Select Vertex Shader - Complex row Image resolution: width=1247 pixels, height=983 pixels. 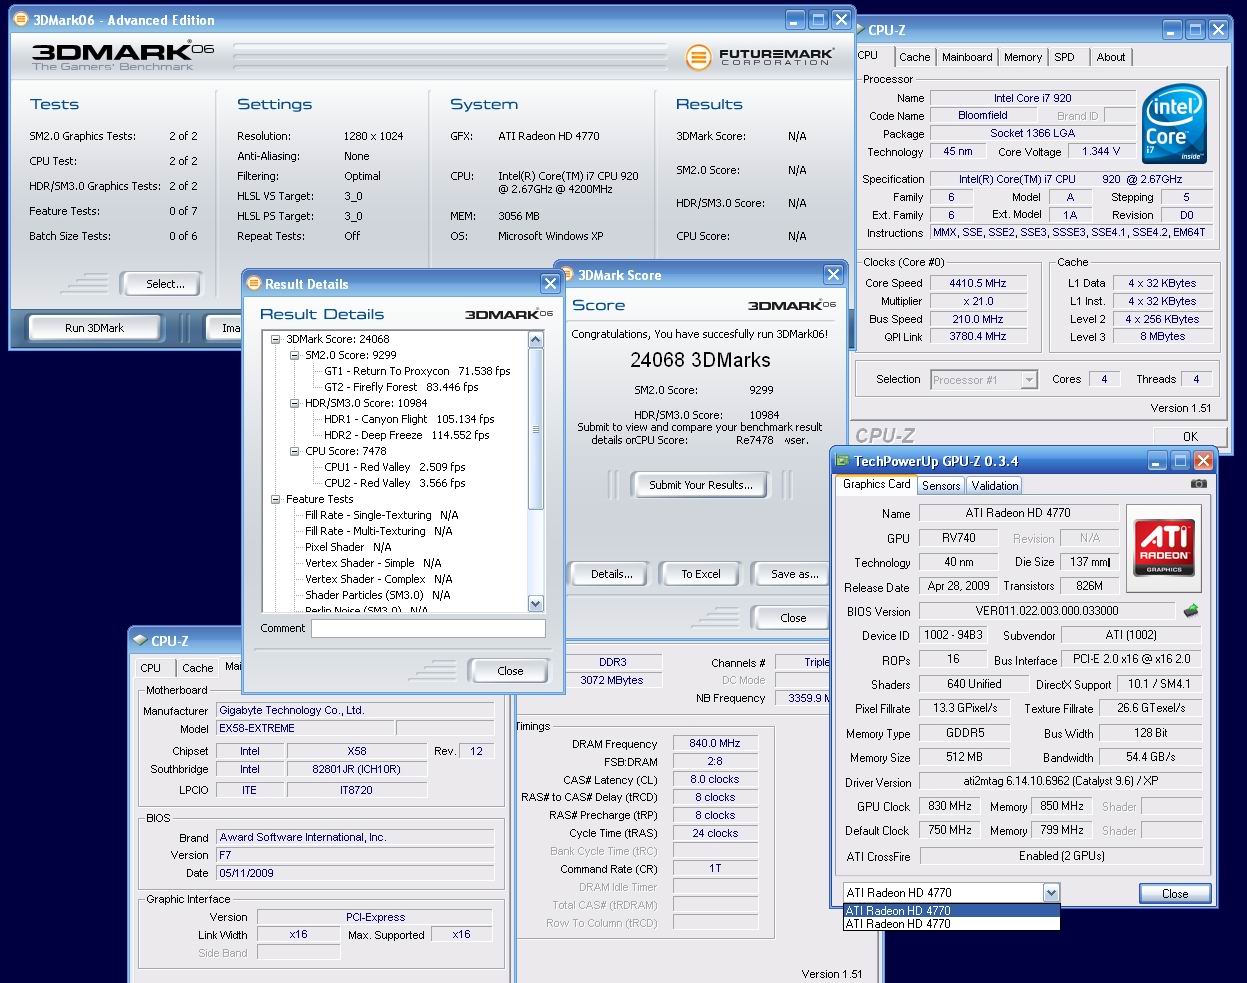pyautogui.click(x=378, y=579)
